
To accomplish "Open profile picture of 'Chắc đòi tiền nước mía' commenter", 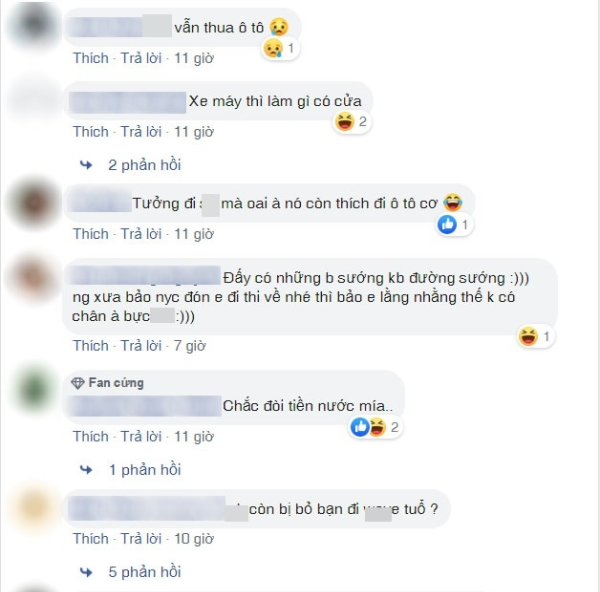I will [35, 389].
